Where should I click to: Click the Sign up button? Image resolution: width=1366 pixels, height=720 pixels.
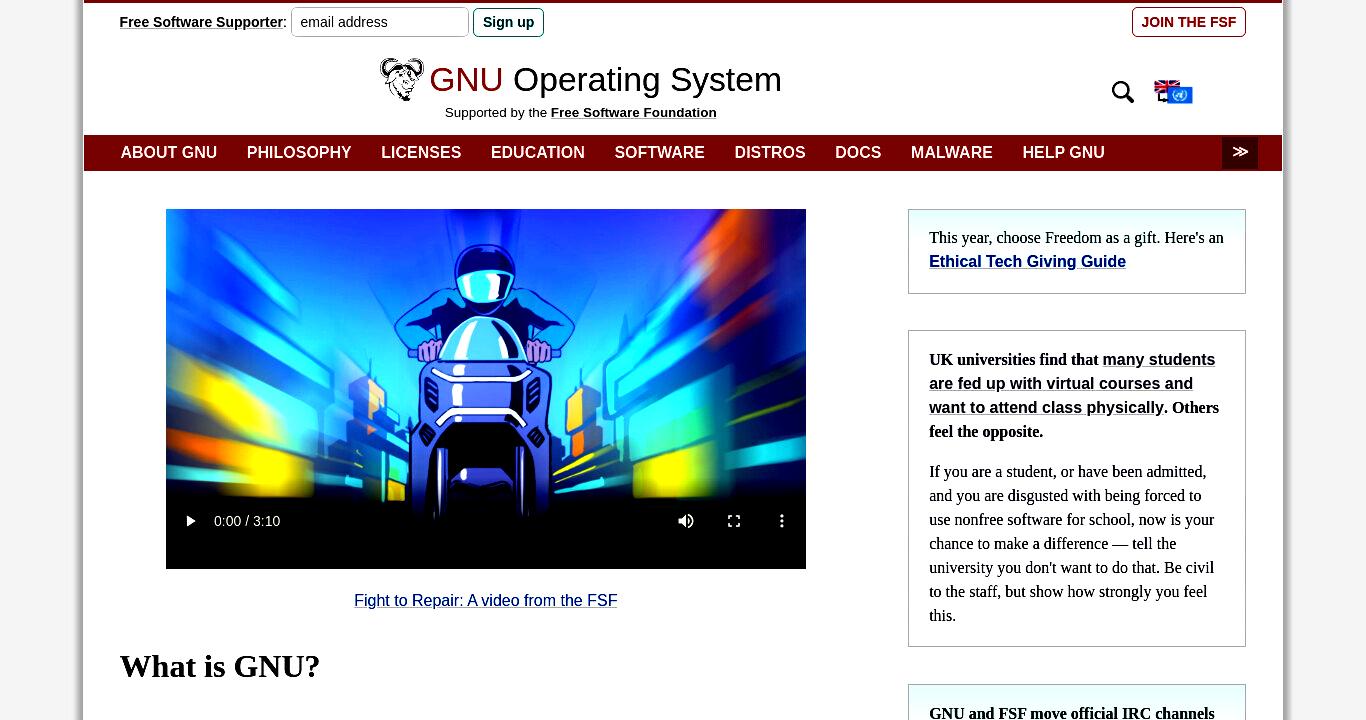click(x=508, y=22)
